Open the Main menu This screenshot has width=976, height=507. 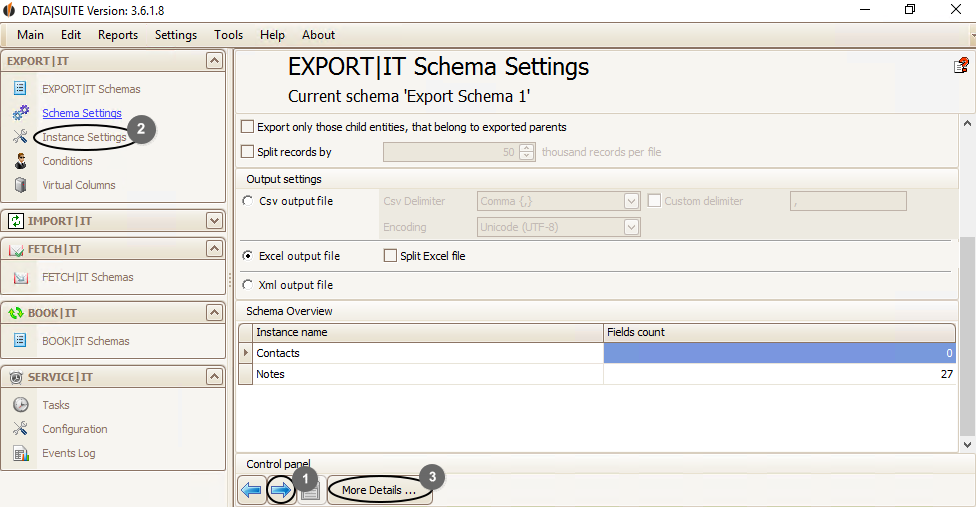coord(30,35)
